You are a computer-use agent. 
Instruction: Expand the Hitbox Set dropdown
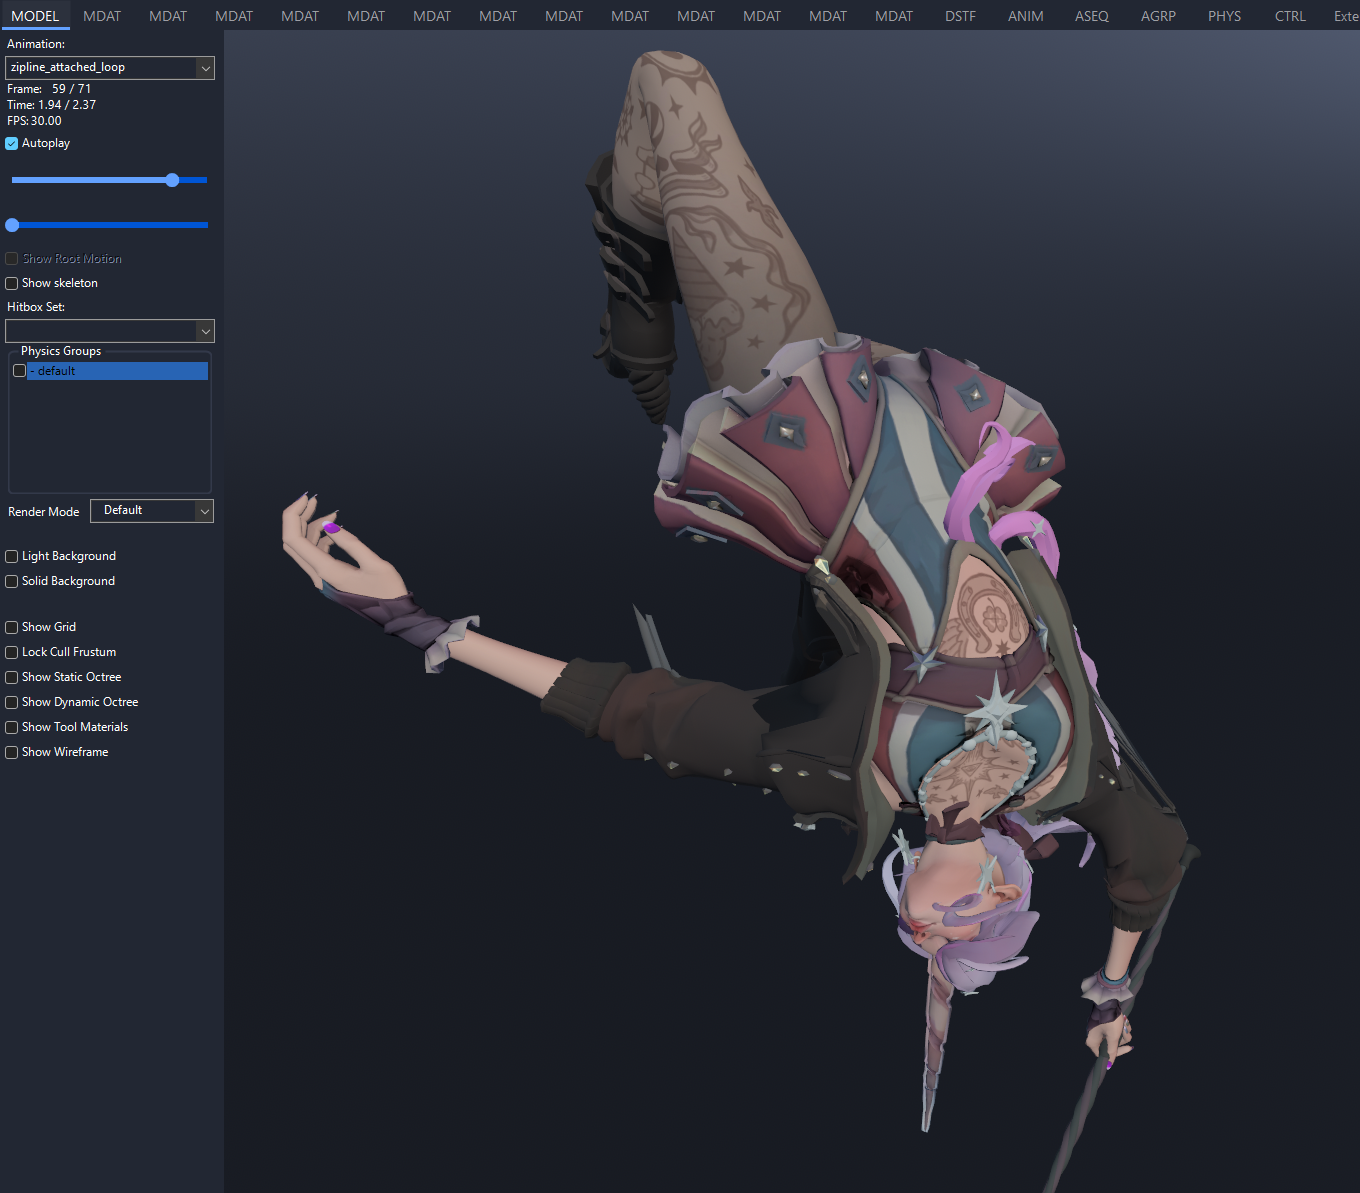coord(109,331)
